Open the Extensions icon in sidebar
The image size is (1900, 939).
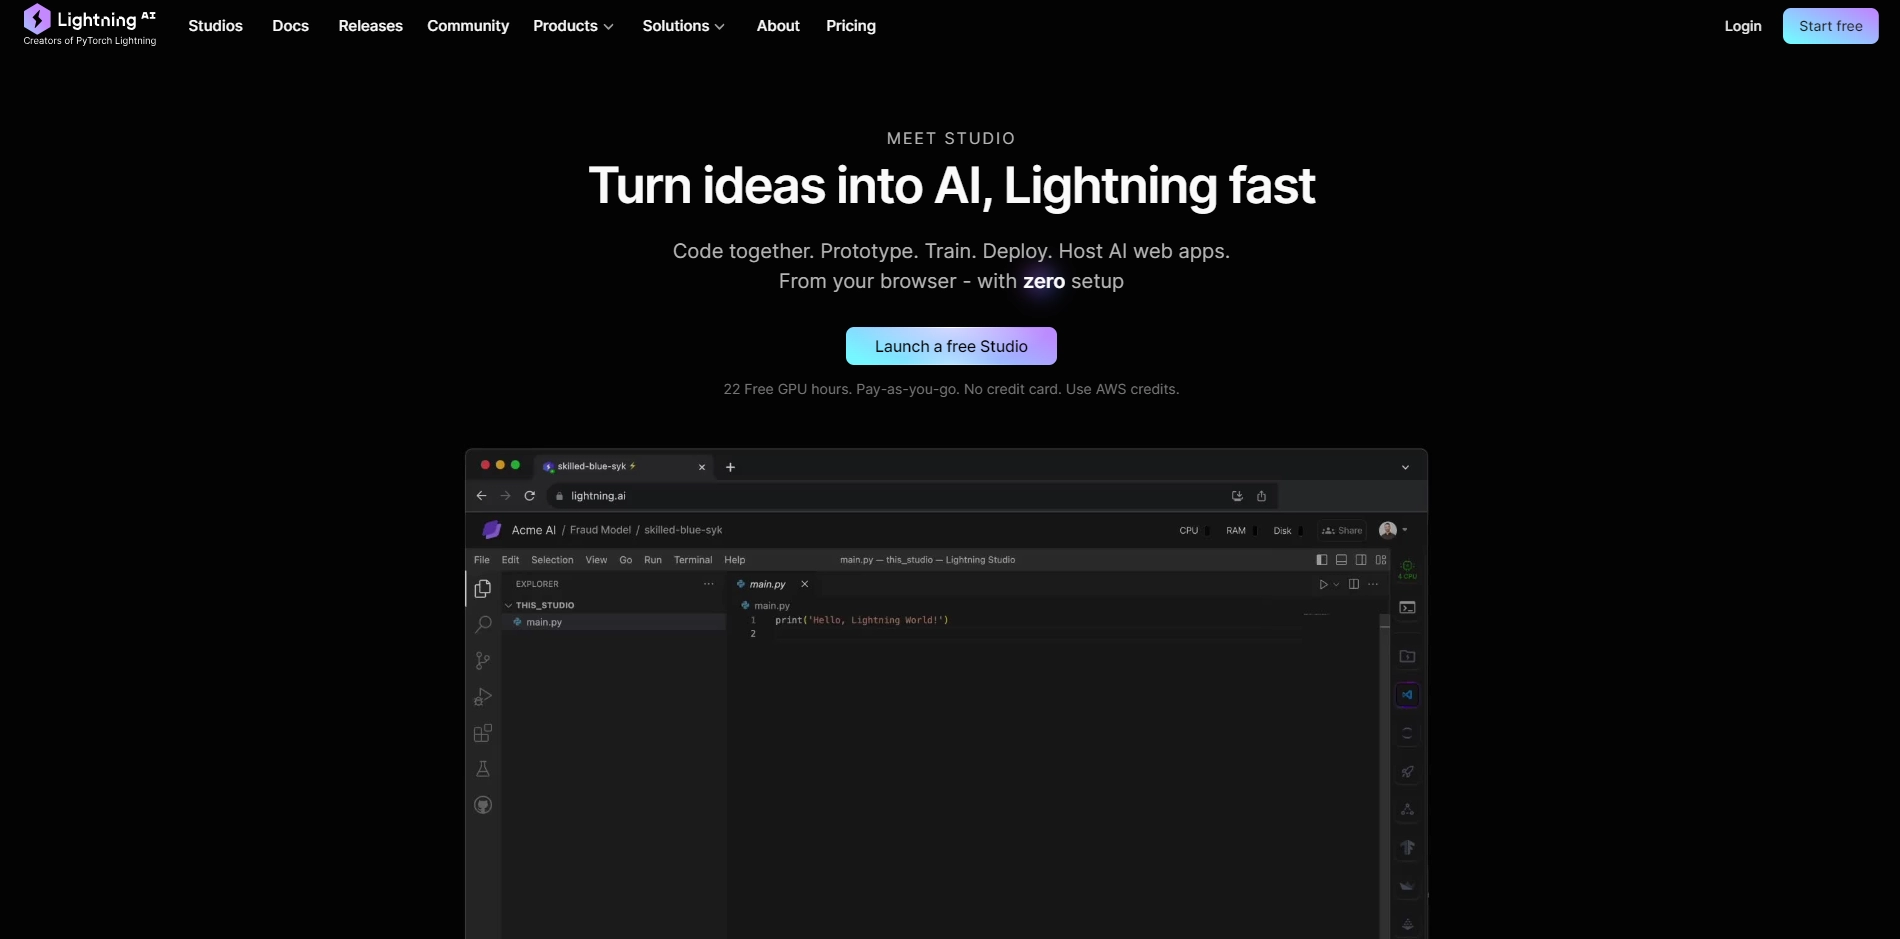[x=483, y=733]
